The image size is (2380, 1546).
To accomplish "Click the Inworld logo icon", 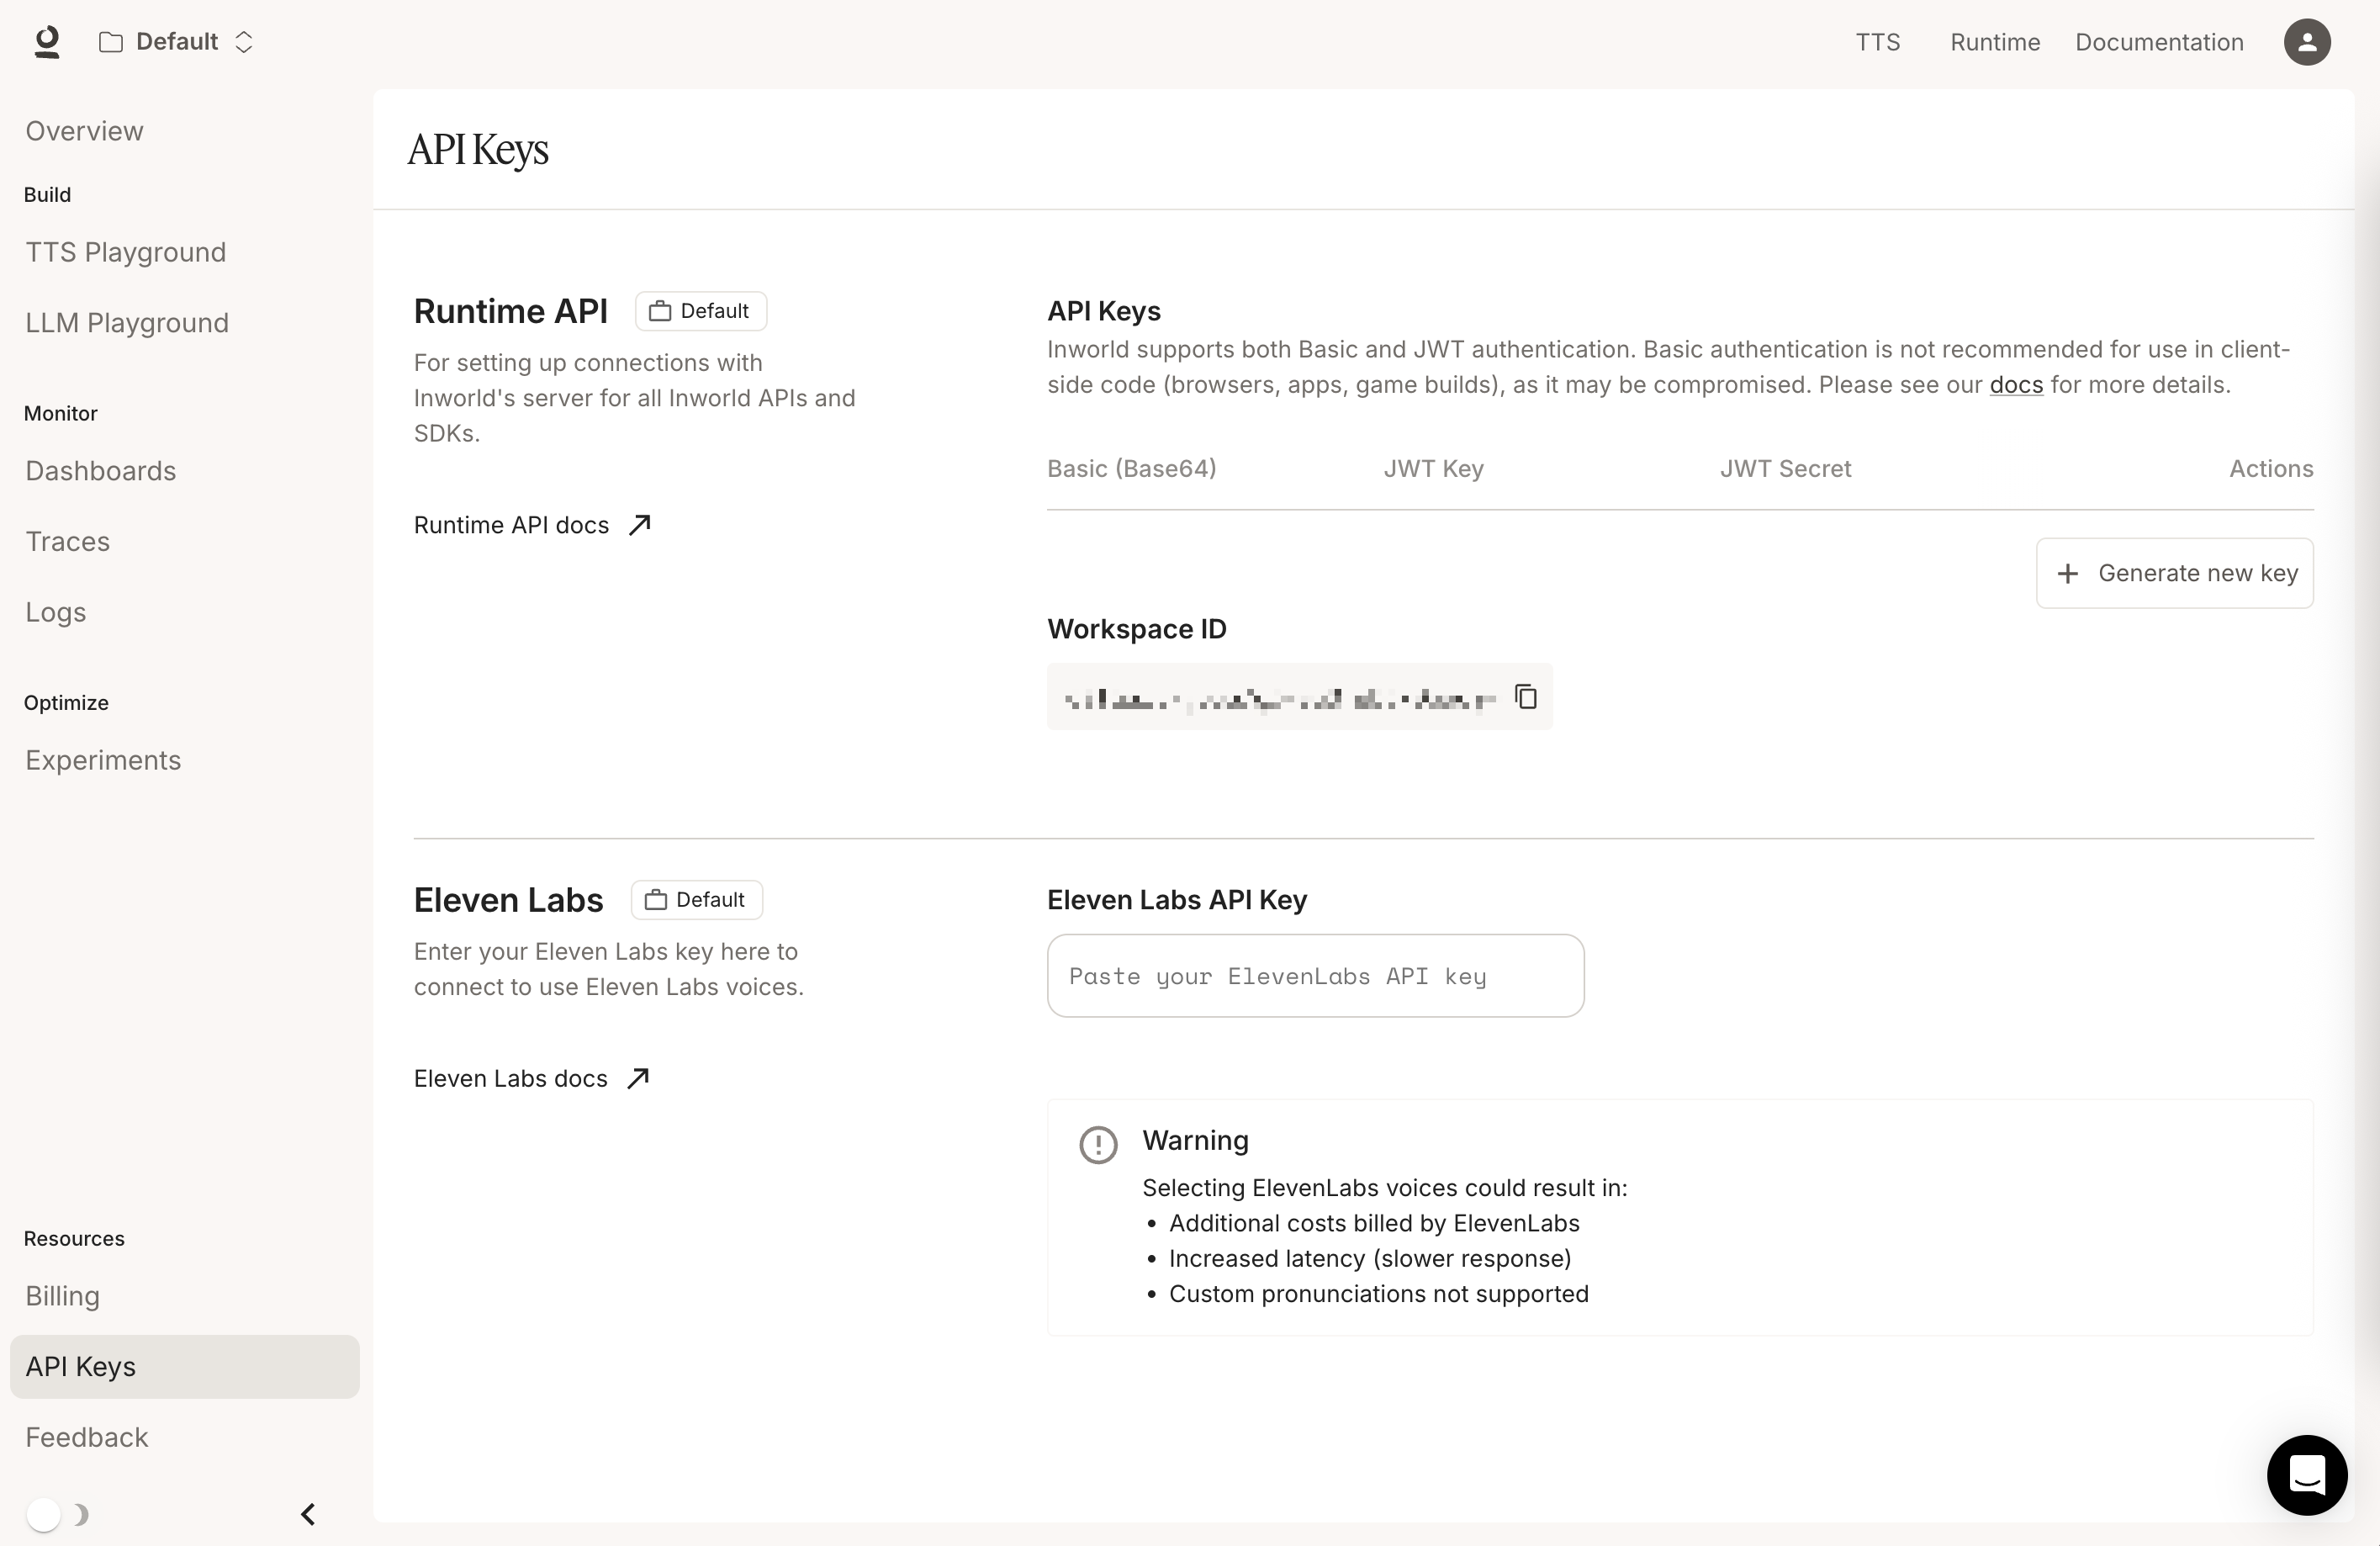I will pyautogui.click(x=47, y=42).
